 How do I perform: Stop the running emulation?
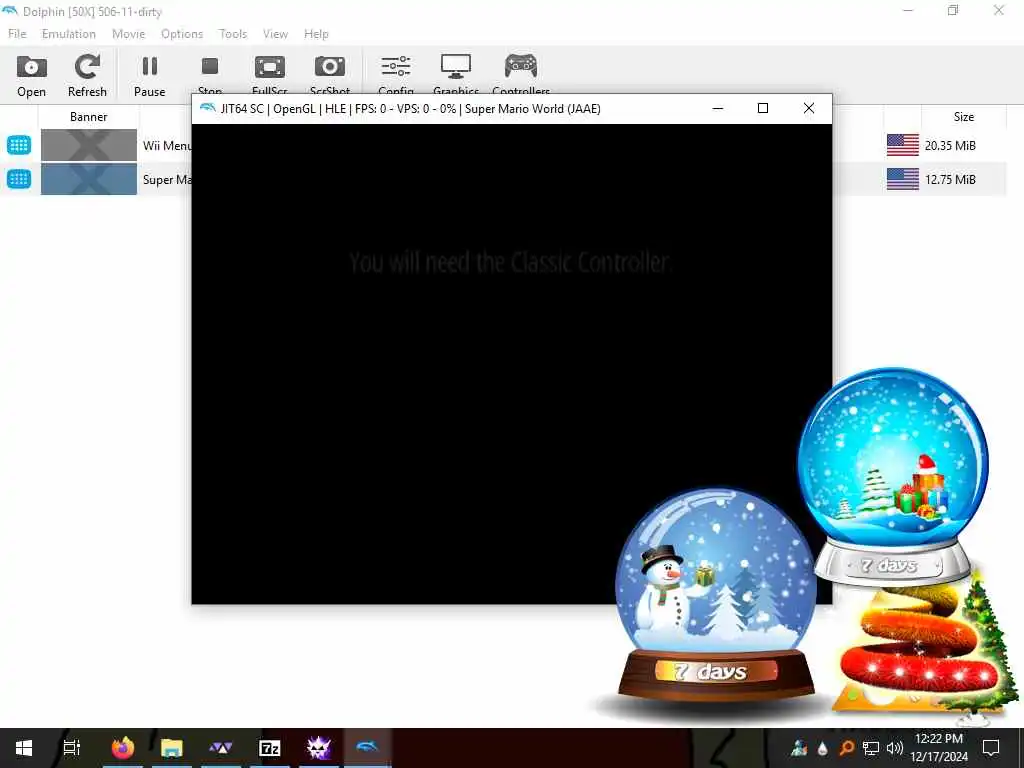coord(210,76)
